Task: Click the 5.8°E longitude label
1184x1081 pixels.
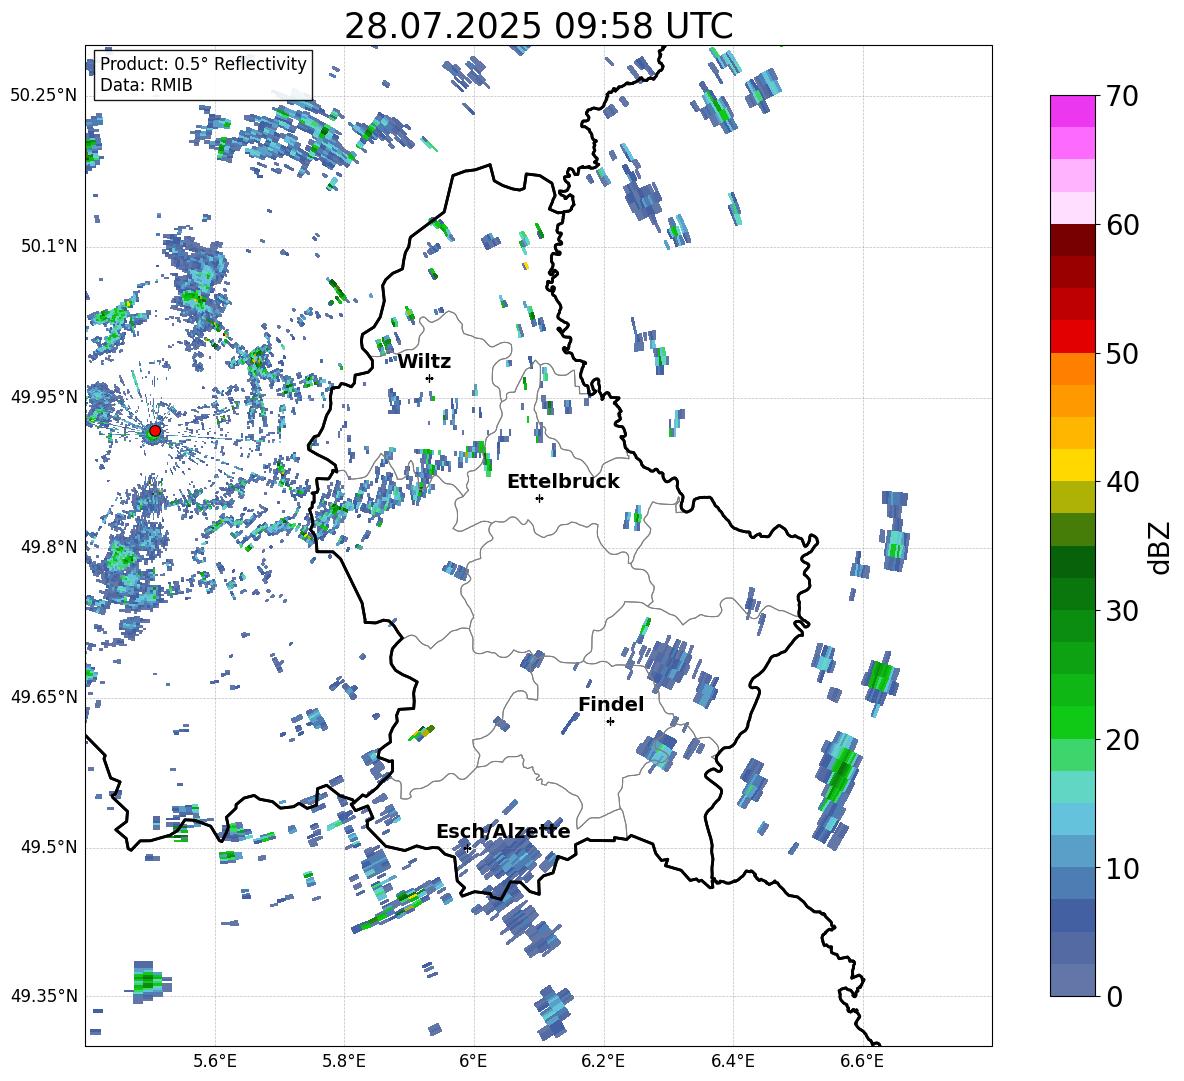Action: click(344, 1061)
